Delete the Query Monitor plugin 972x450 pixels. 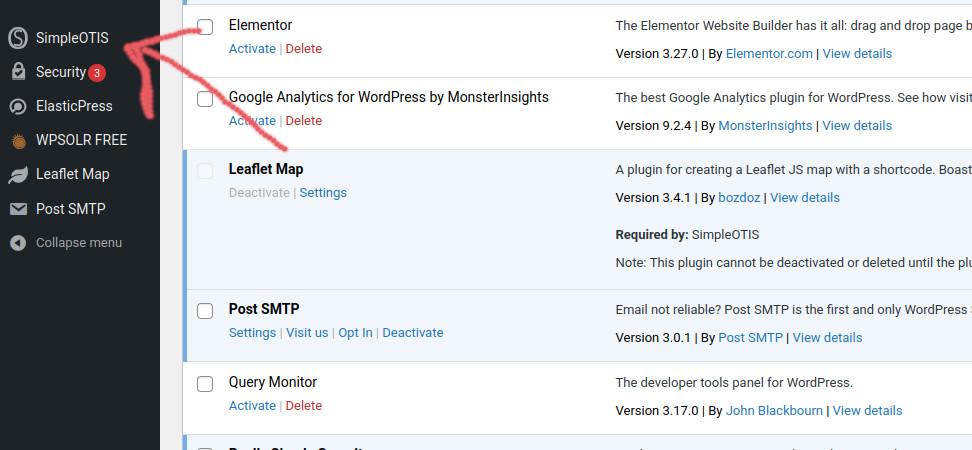[304, 406]
